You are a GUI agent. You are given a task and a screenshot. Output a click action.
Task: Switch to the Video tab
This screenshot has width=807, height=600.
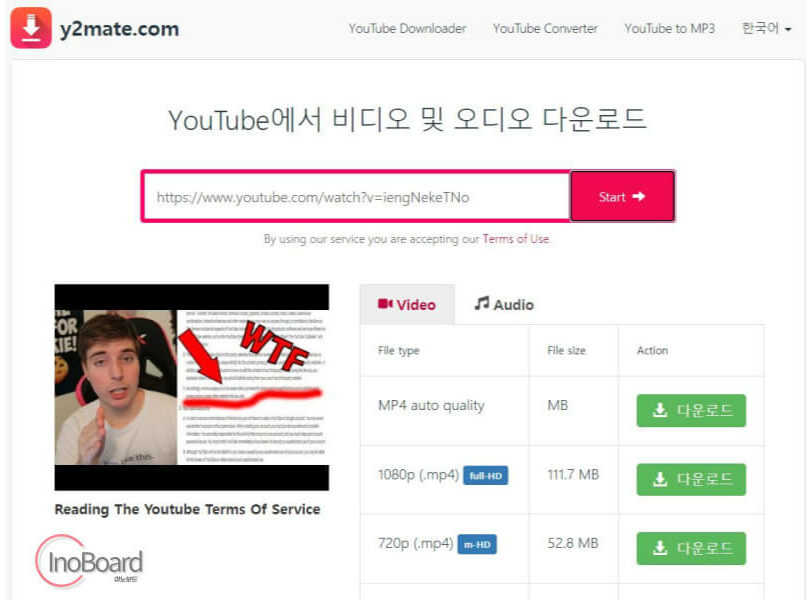coord(407,305)
